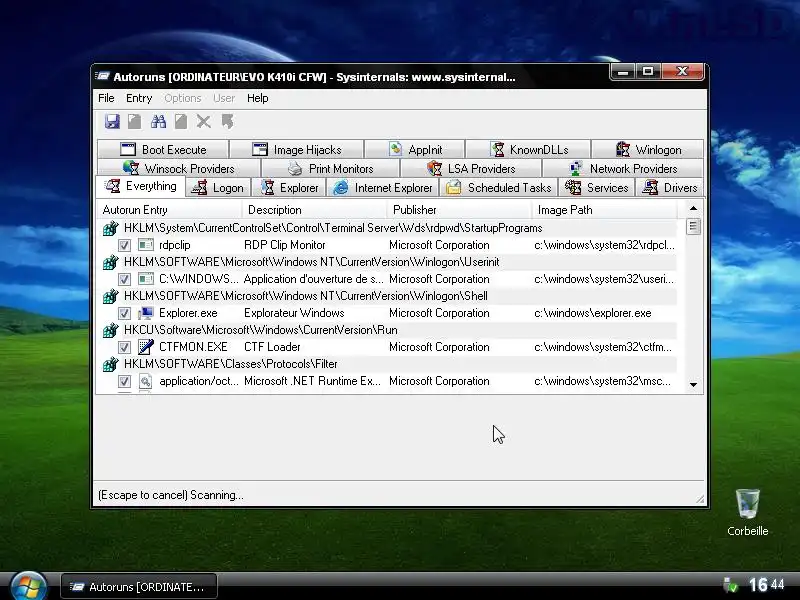Switch to the Drivers tab
The width and height of the screenshot is (800, 600).
670,188
